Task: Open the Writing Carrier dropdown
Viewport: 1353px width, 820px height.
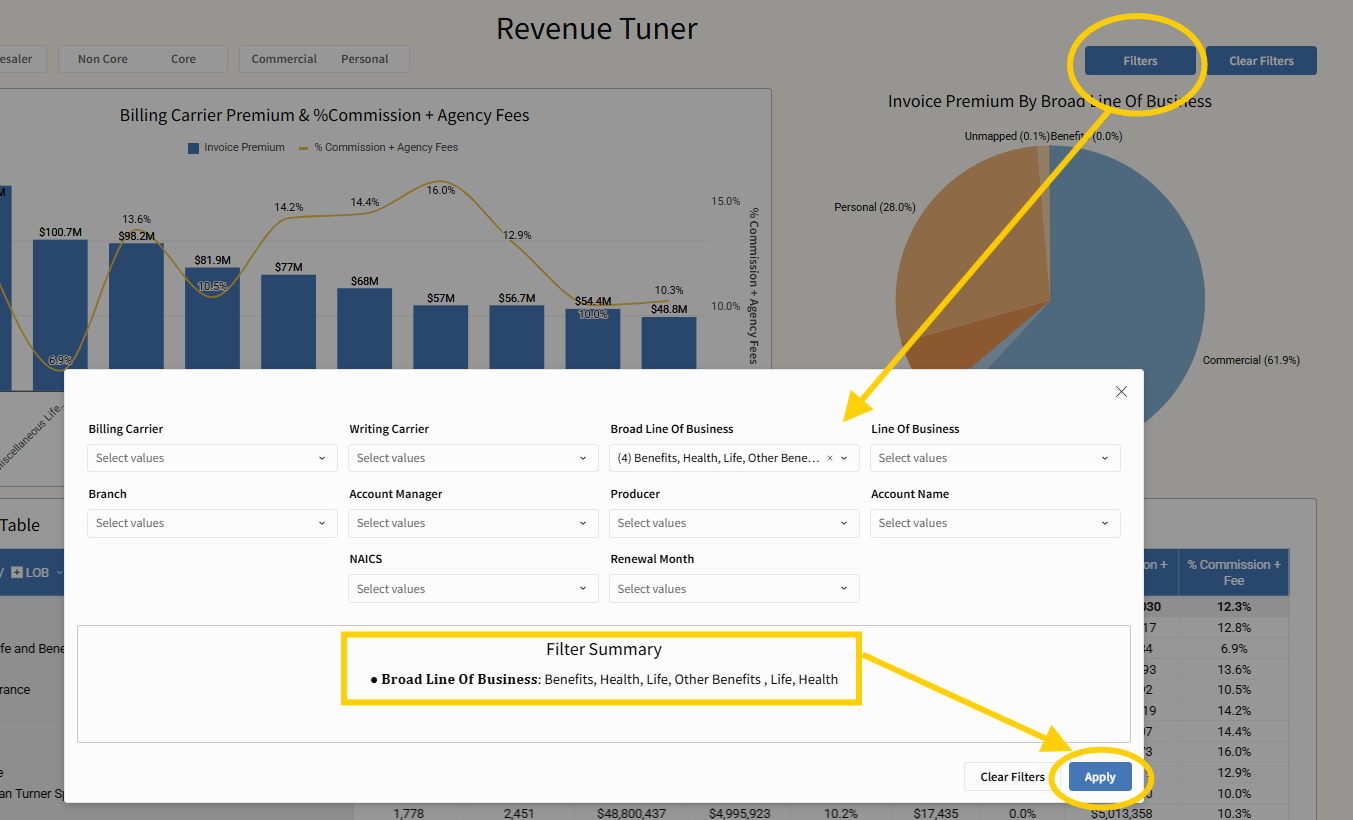Action: [473, 458]
